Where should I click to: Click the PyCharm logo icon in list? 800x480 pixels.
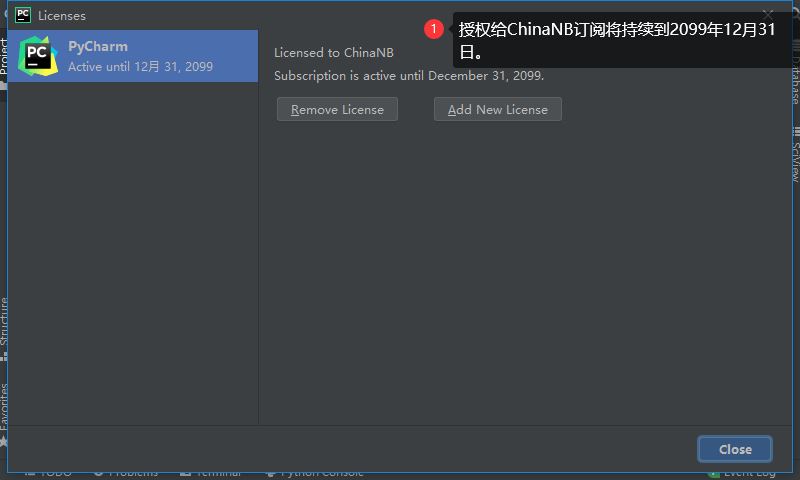tap(37, 56)
